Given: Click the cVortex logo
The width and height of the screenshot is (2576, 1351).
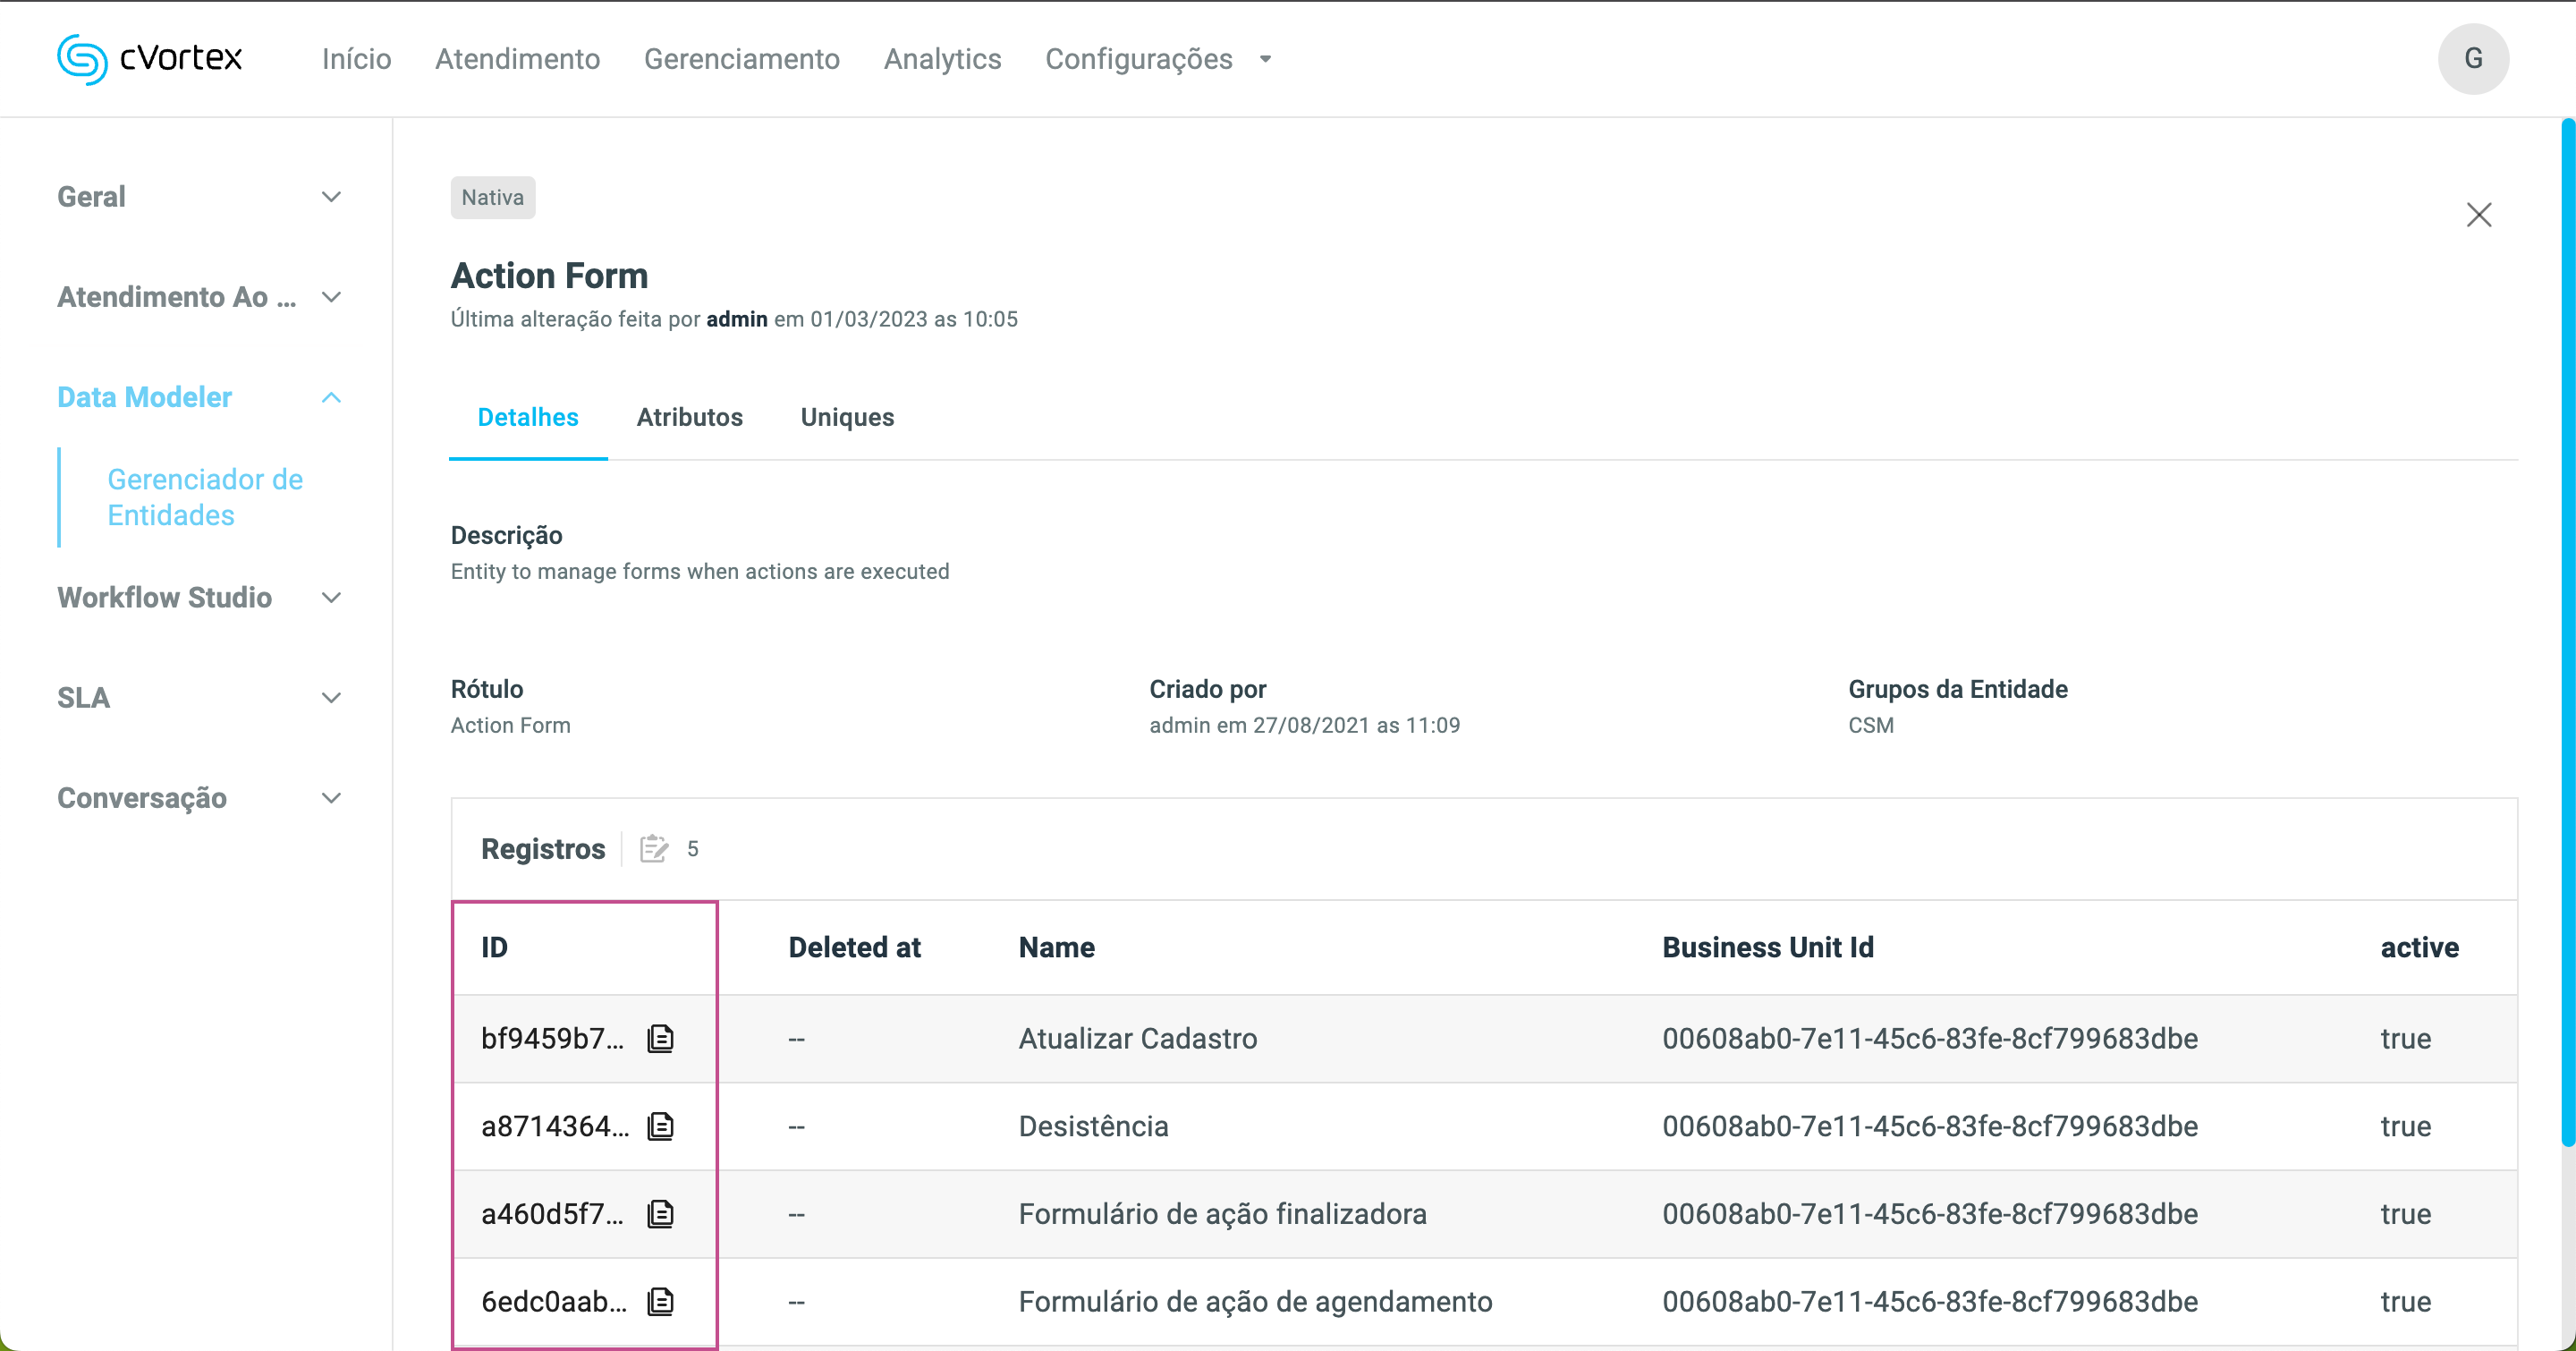Looking at the screenshot, I should click(150, 58).
